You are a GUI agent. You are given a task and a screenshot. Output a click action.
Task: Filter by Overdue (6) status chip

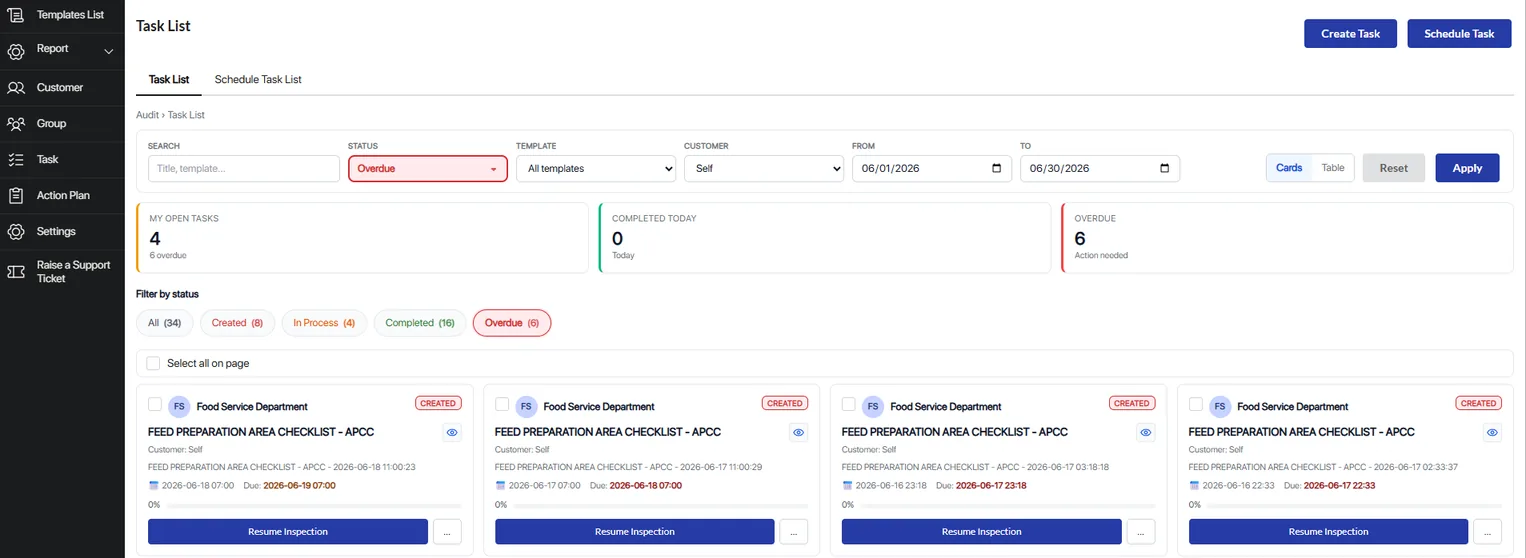point(512,323)
